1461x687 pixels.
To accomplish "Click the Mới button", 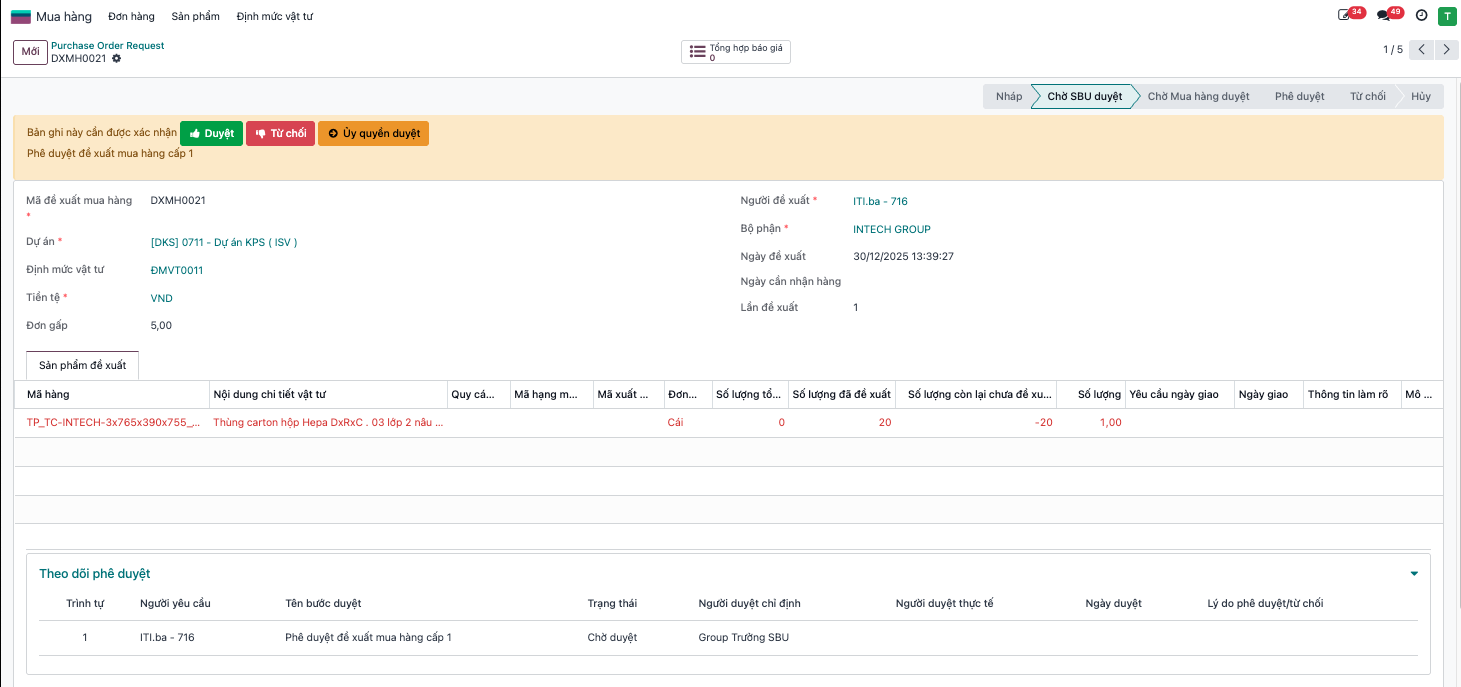I will point(30,52).
